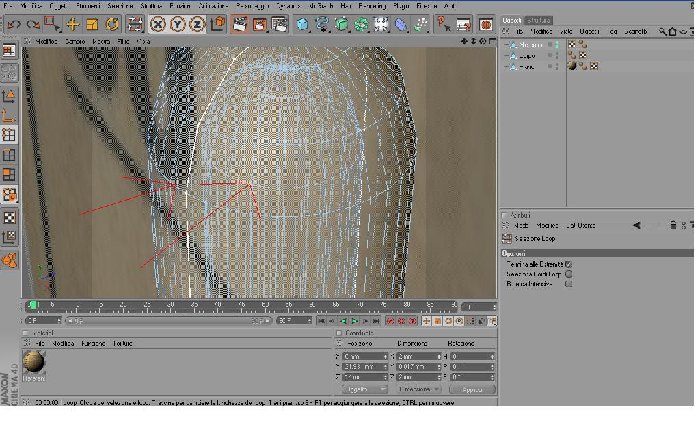Select the Rotate tool in the top toolbar

tap(112, 24)
